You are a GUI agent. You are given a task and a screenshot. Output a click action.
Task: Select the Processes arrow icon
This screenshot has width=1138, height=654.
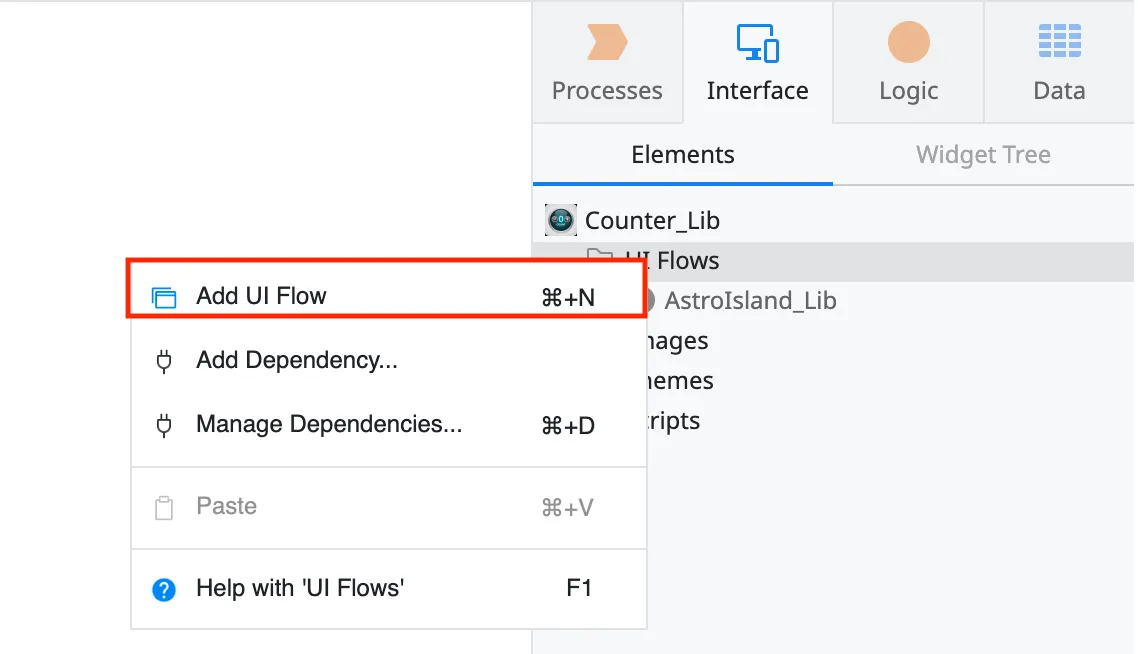(607, 42)
